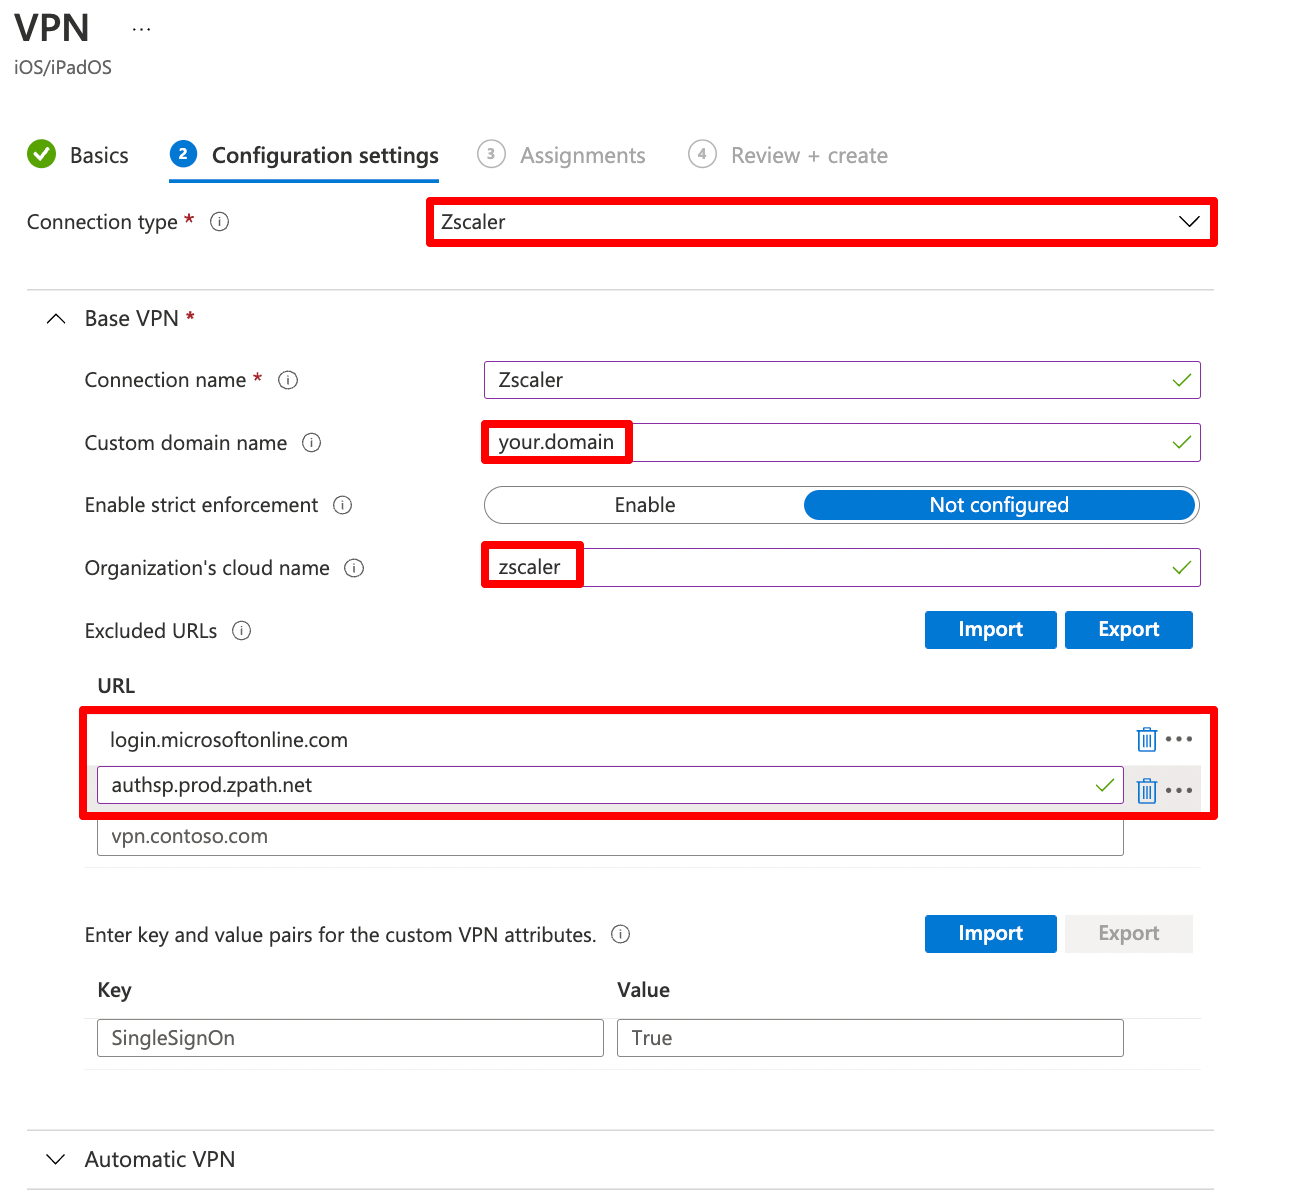Export the excluded URLs list
The width and height of the screenshot is (1312, 1198).
coord(1128,629)
